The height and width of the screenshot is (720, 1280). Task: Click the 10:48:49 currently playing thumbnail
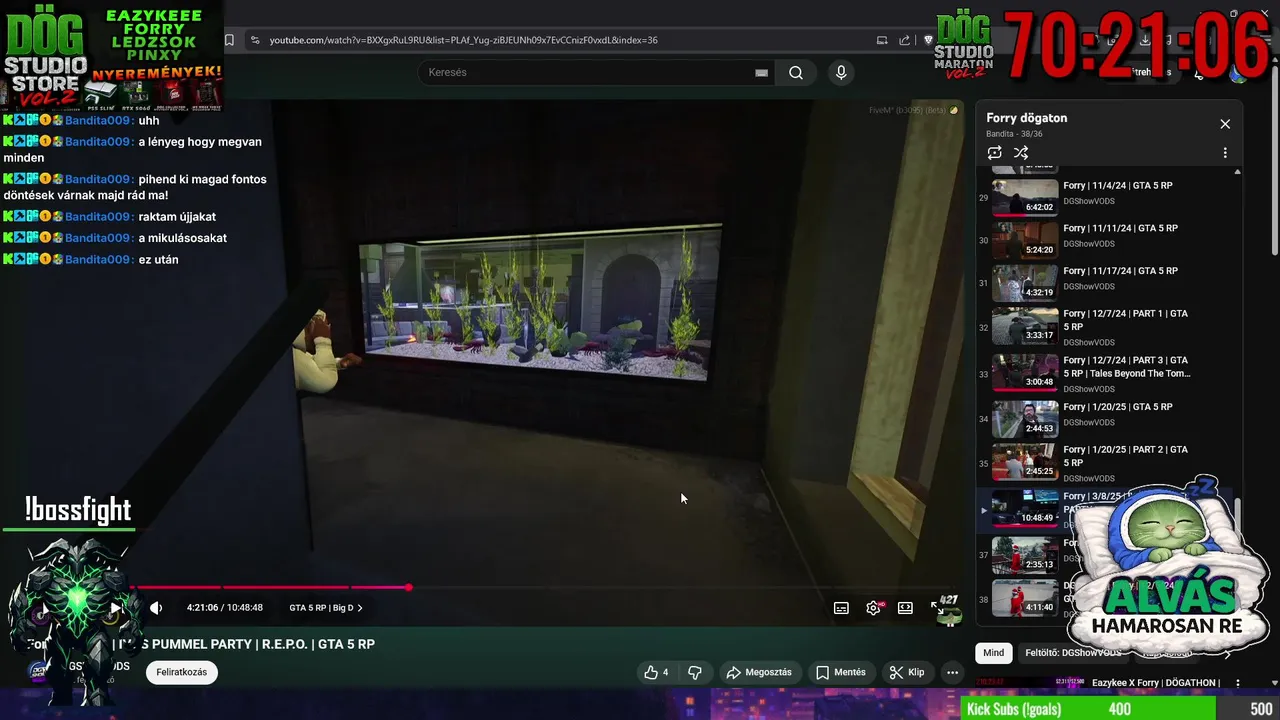[1025, 508]
